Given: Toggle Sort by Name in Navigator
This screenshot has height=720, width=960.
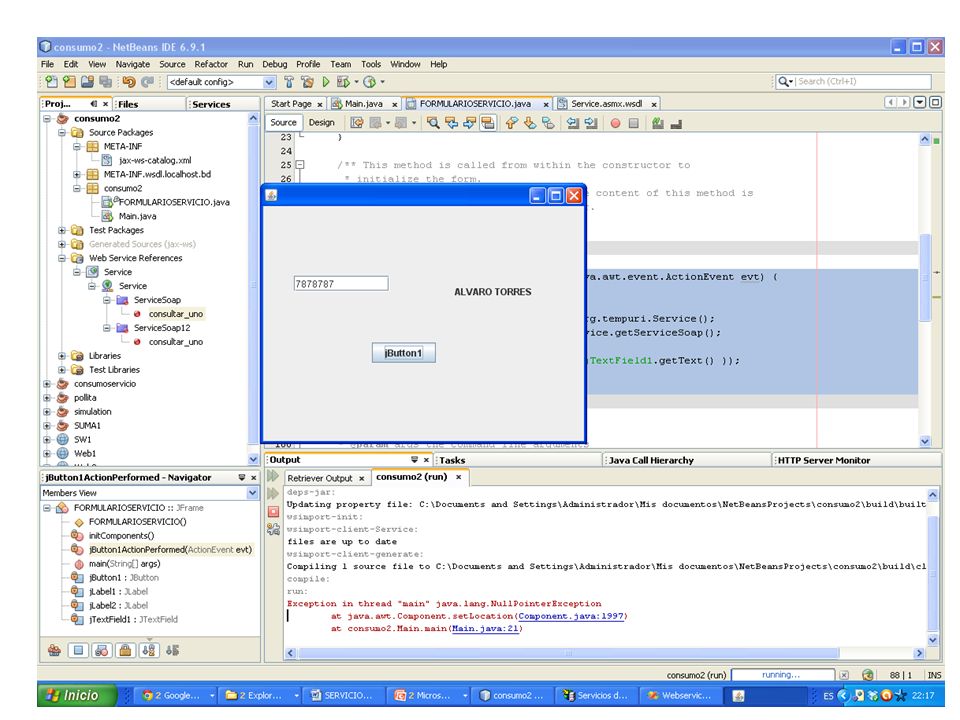Looking at the screenshot, I should click(149, 650).
